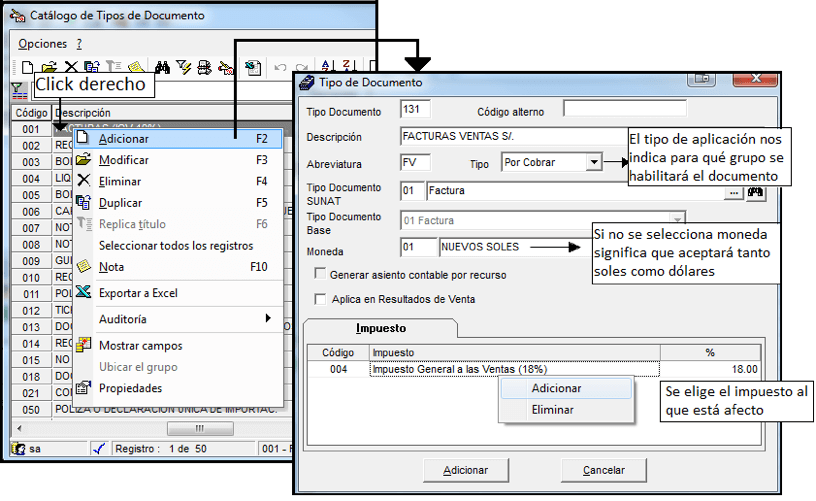Click the binoculars search icon in toolbar
Viewport: 816px width, 501px height.
(x=162, y=67)
